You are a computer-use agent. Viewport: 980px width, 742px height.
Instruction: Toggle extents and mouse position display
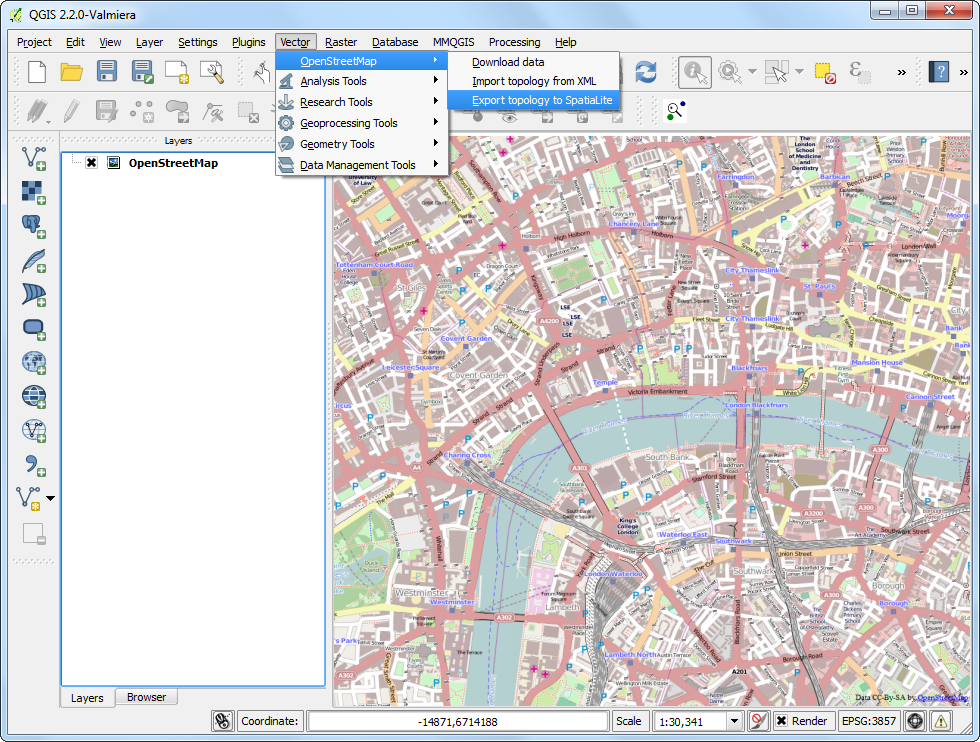[222, 721]
